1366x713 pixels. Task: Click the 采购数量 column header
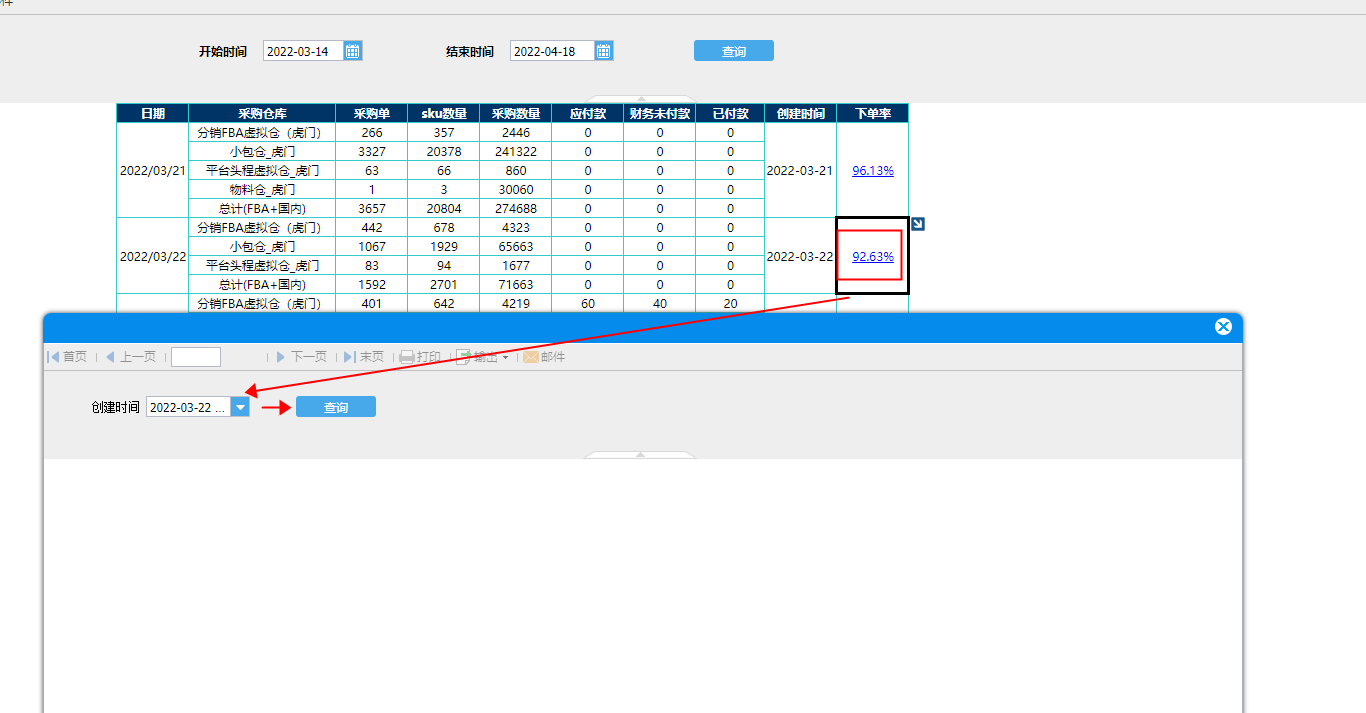coord(516,114)
